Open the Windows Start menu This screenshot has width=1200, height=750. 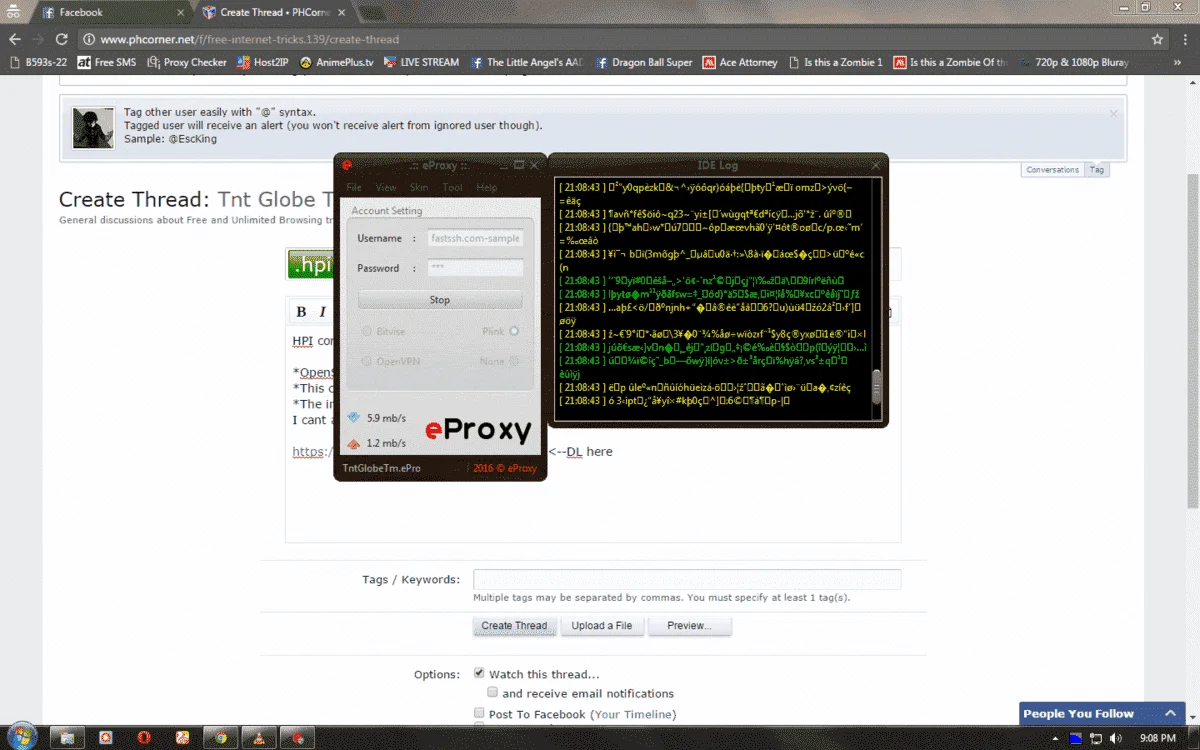pyautogui.click(x=21, y=738)
